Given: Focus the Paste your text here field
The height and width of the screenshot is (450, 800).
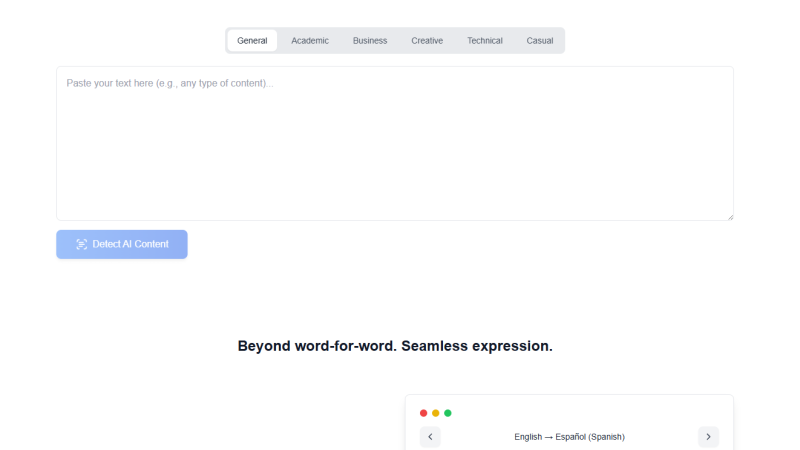Looking at the screenshot, I should 395,143.
